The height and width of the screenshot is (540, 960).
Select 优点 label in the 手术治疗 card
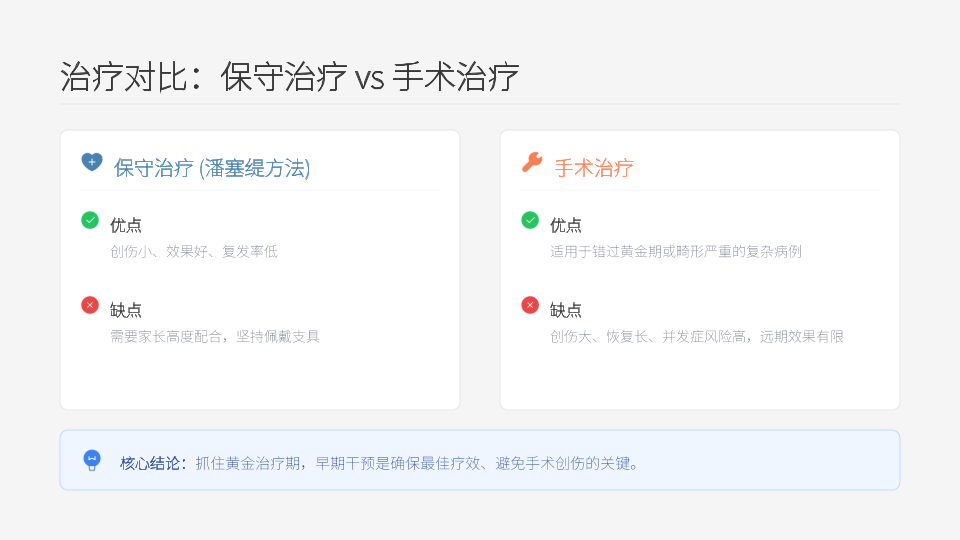[566, 225]
